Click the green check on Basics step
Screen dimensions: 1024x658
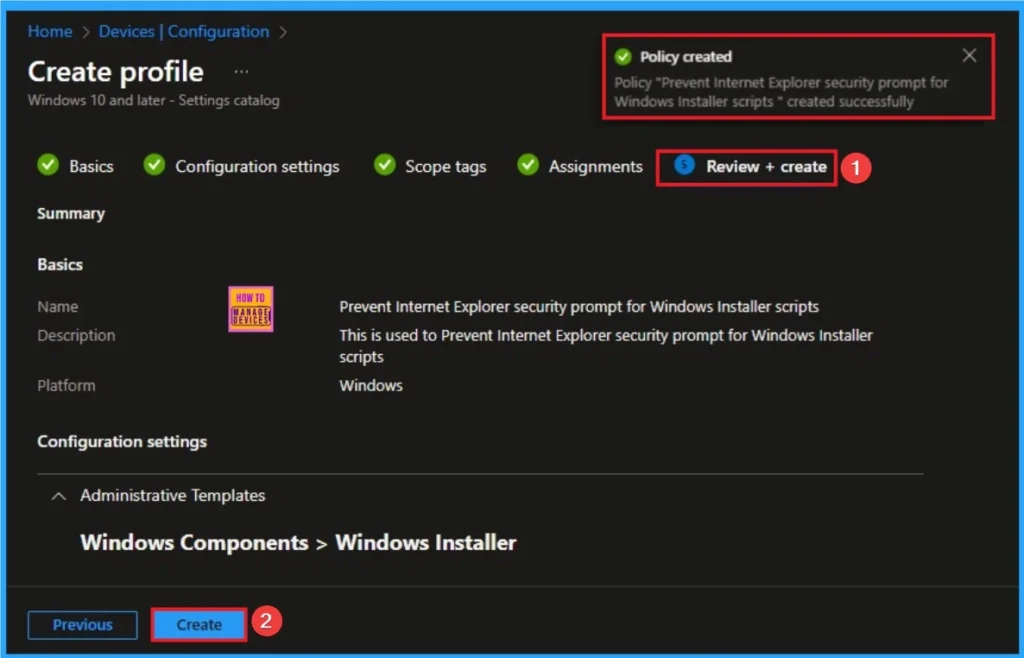pyautogui.click(x=47, y=165)
